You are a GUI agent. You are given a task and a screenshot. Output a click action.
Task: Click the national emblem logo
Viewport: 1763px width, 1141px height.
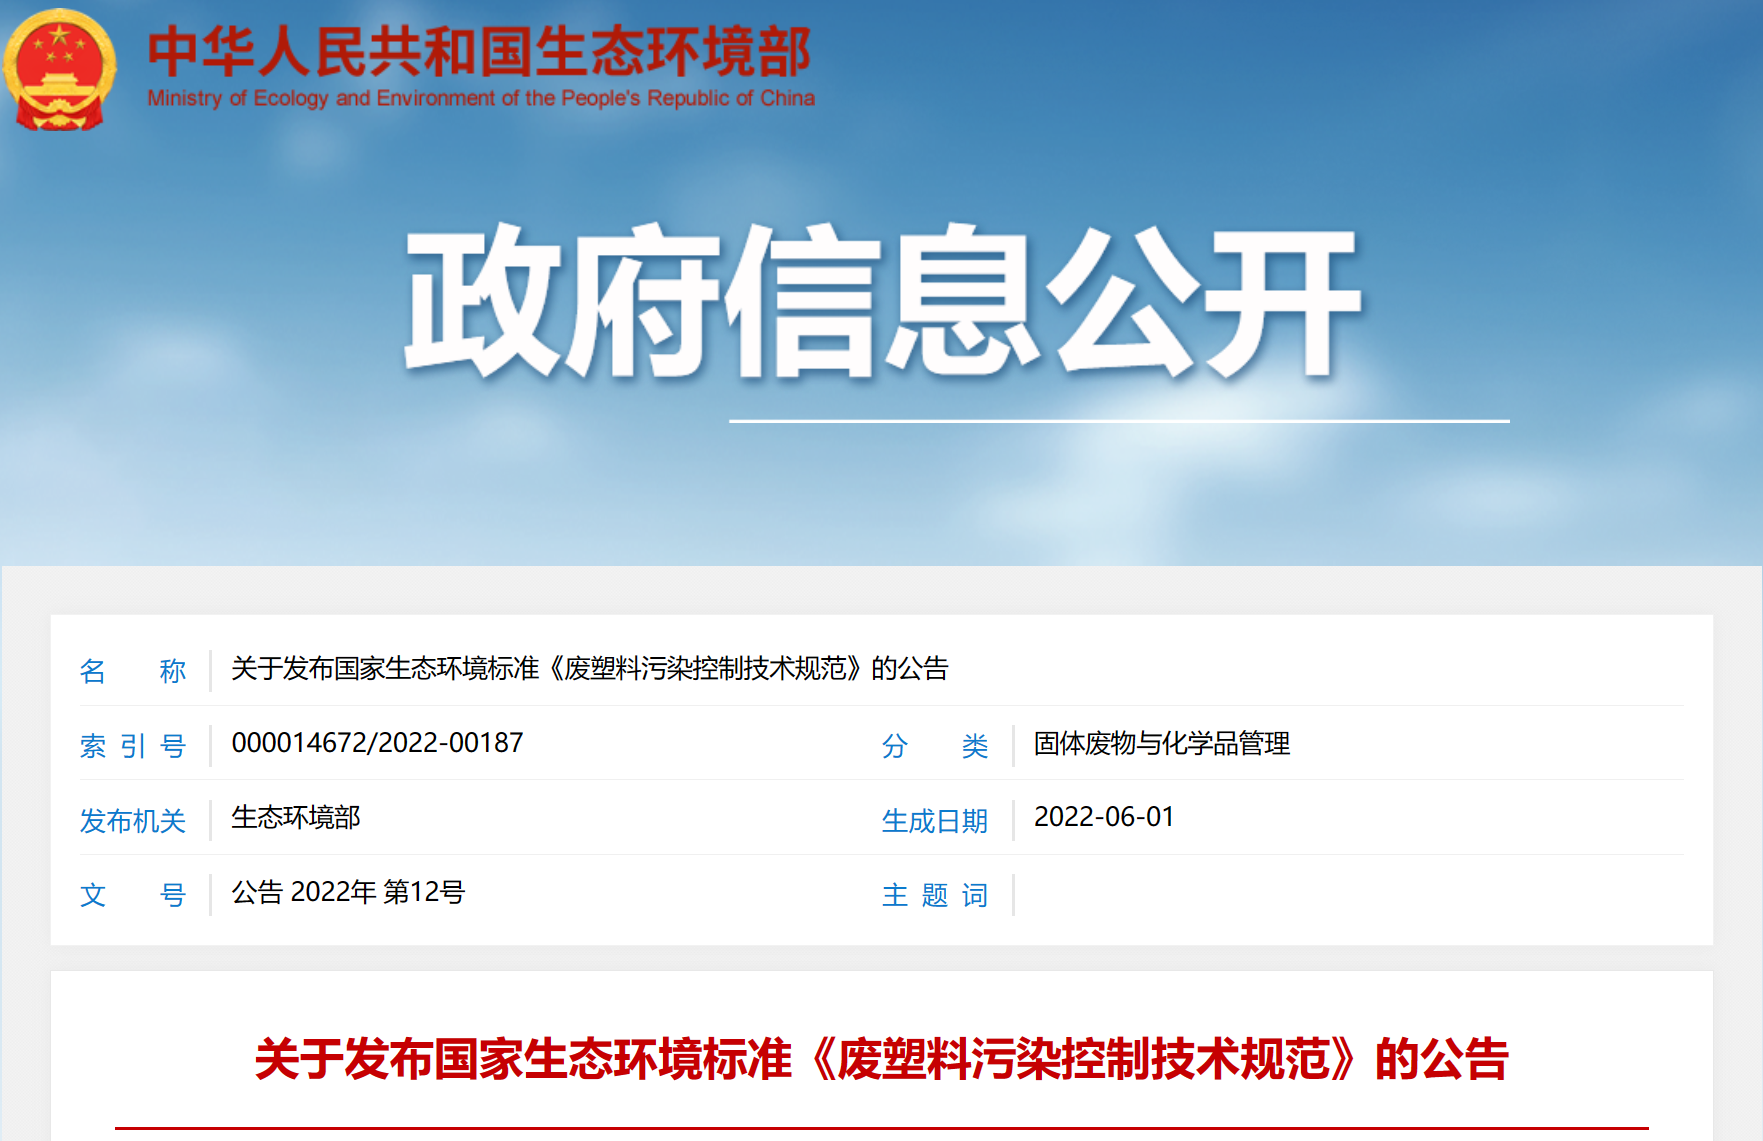pyautogui.click(x=60, y=69)
